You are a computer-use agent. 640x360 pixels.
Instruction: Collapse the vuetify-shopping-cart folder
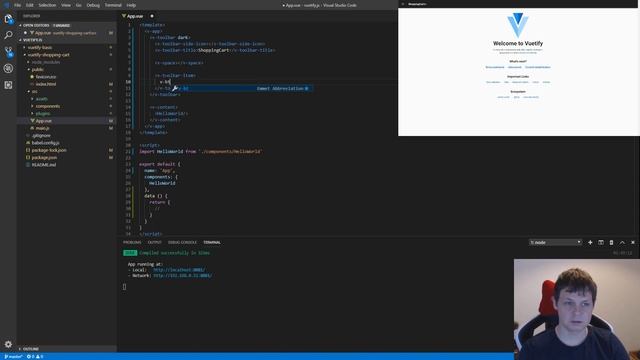(48, 55)
